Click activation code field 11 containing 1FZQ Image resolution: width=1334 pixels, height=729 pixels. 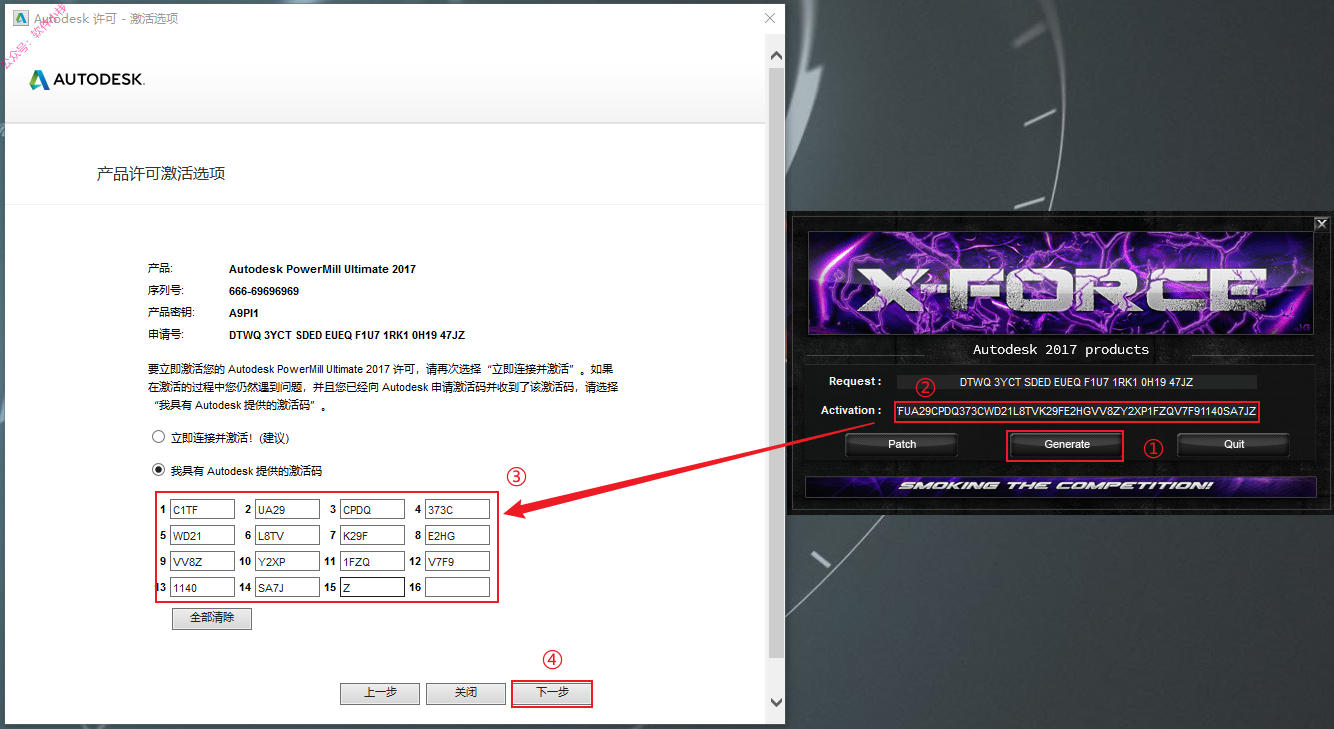[372, 561]
